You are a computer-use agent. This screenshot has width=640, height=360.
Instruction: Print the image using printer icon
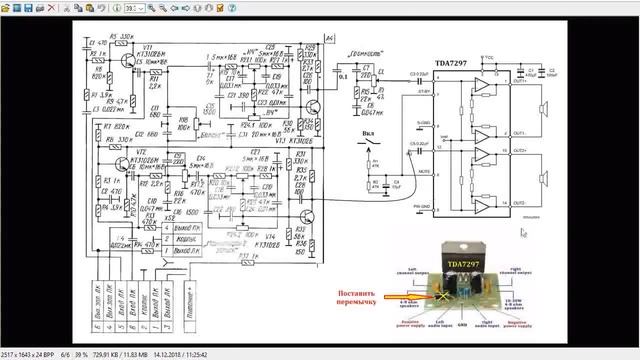40,8
